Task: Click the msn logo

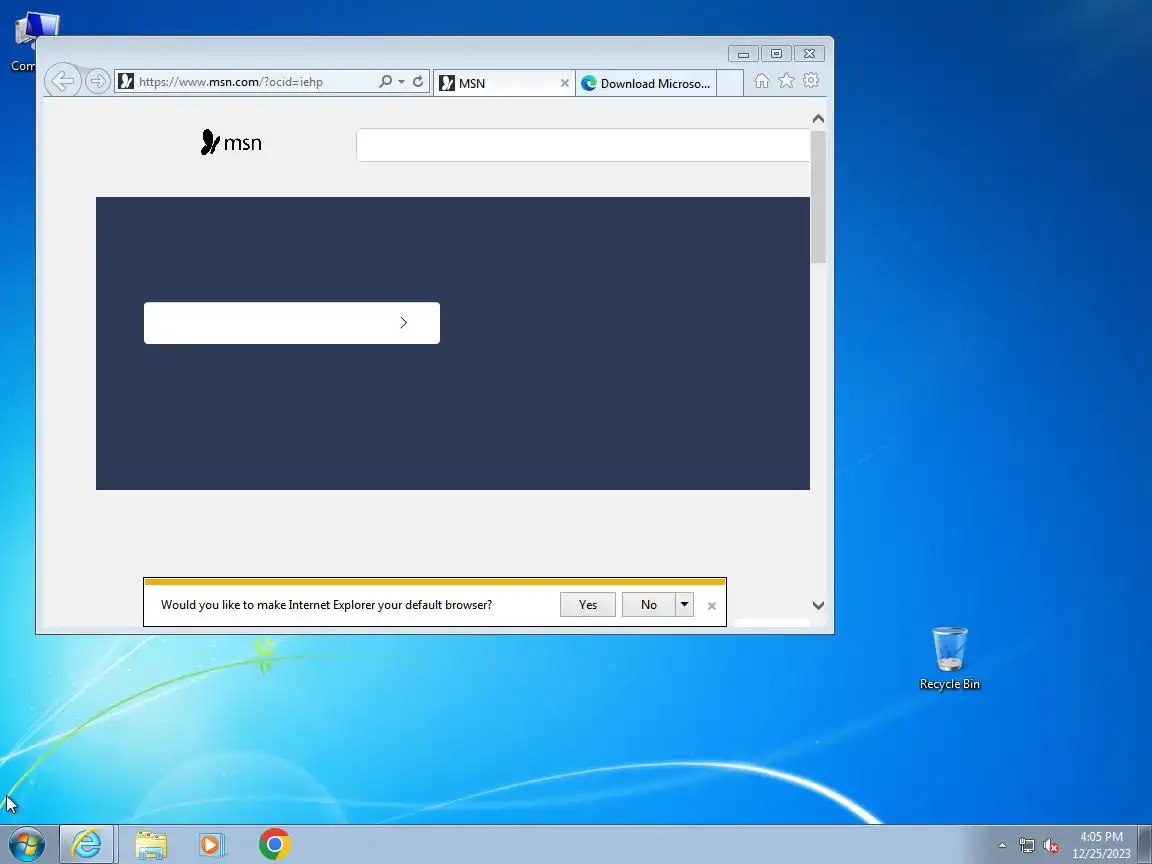Action: (x=231, y=143)
